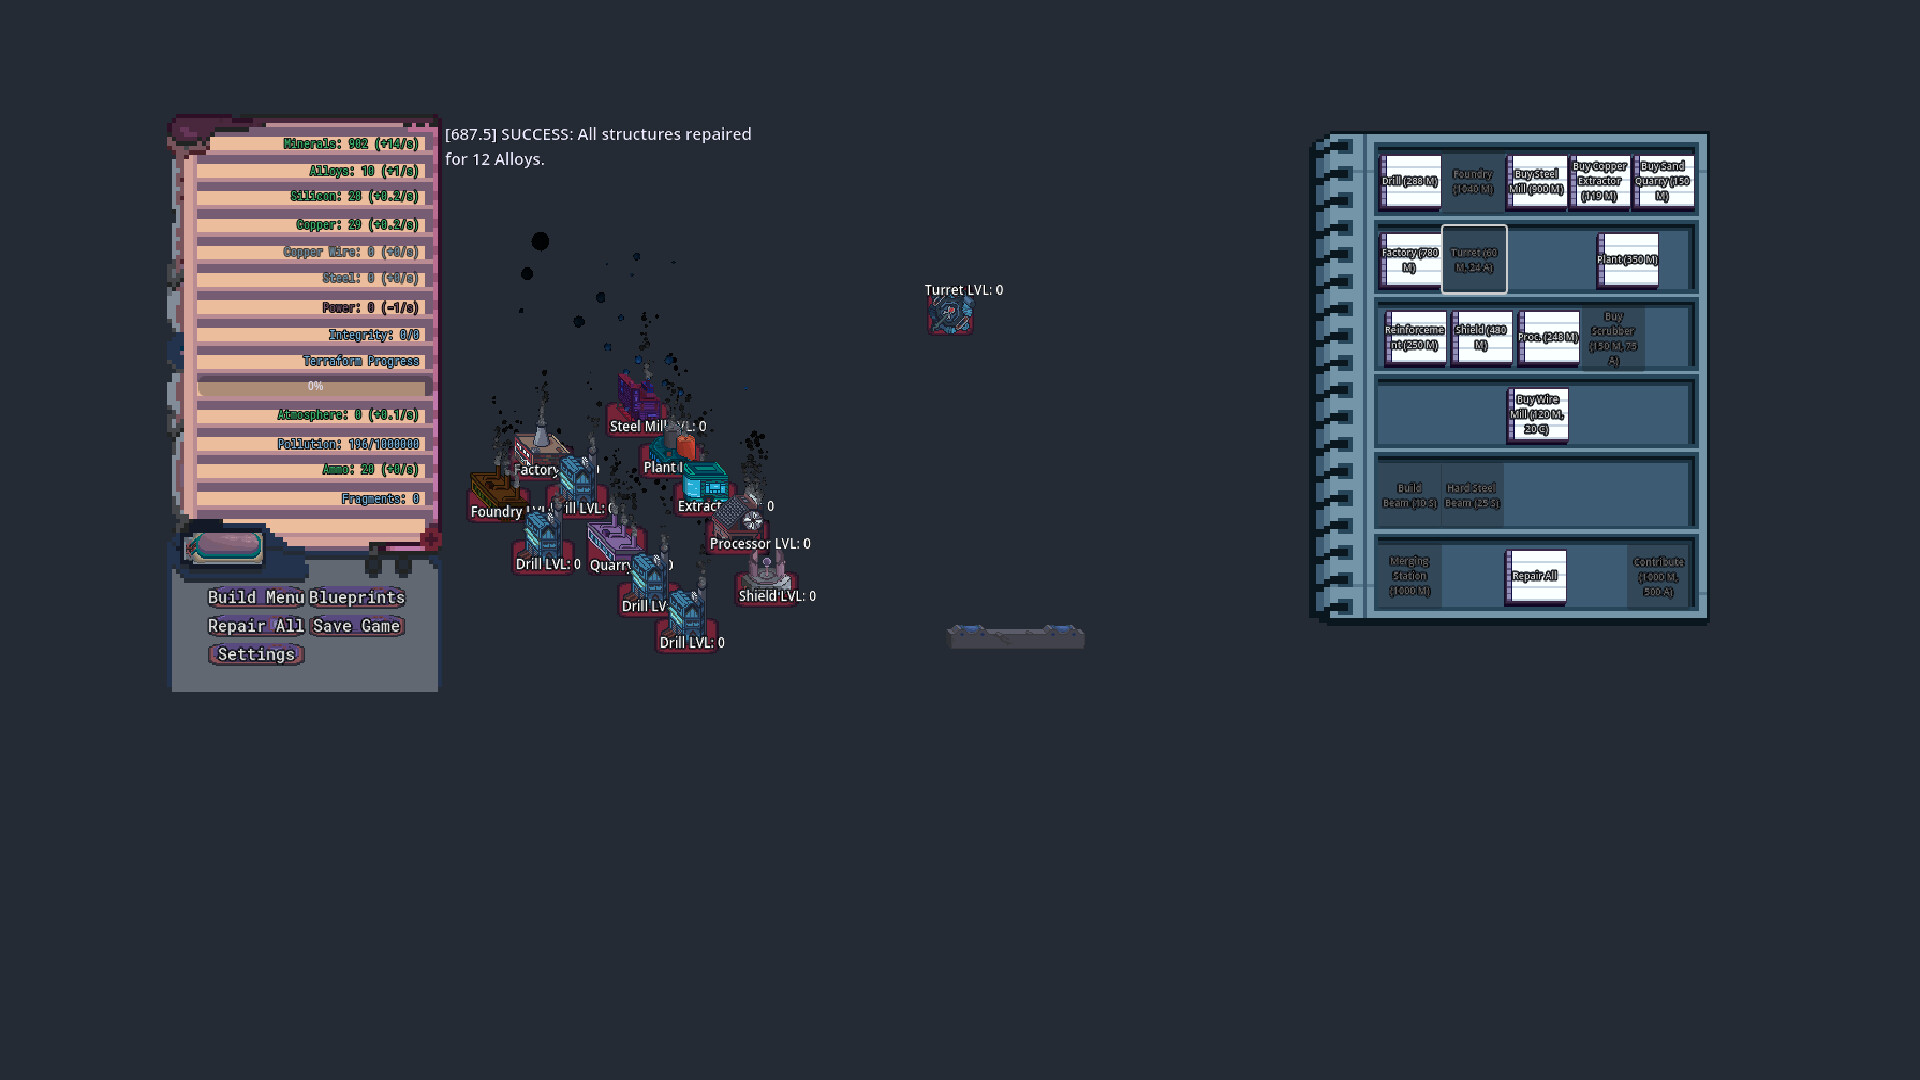Viewport: 1920px width, 1080px height.
Task: Select the Buy Sand Quarry card
Action: [1663, 181]
